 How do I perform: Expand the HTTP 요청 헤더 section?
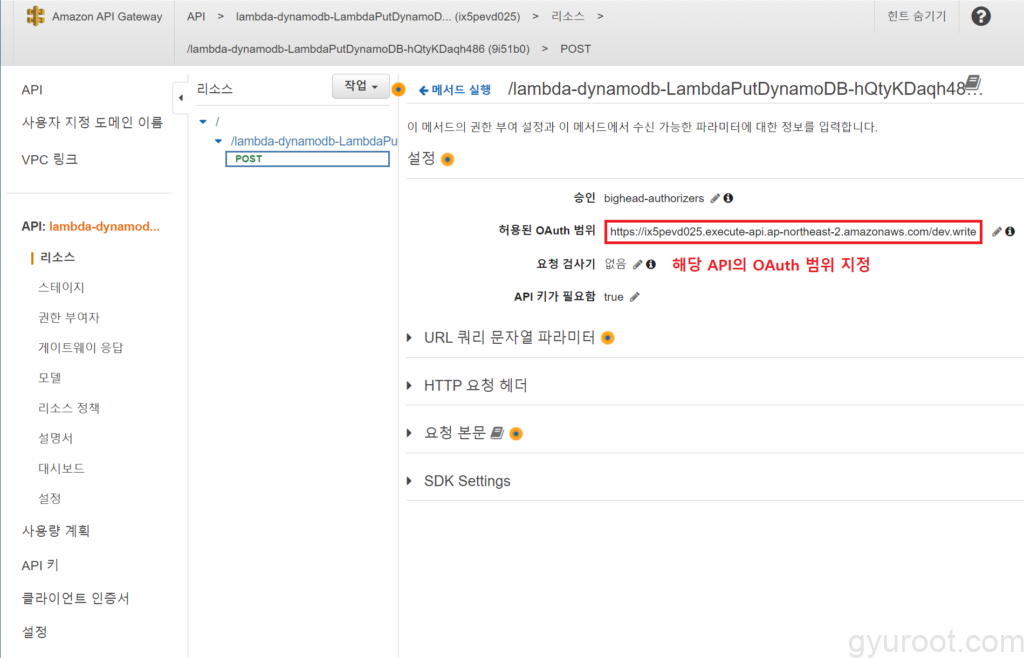(410, 385)
